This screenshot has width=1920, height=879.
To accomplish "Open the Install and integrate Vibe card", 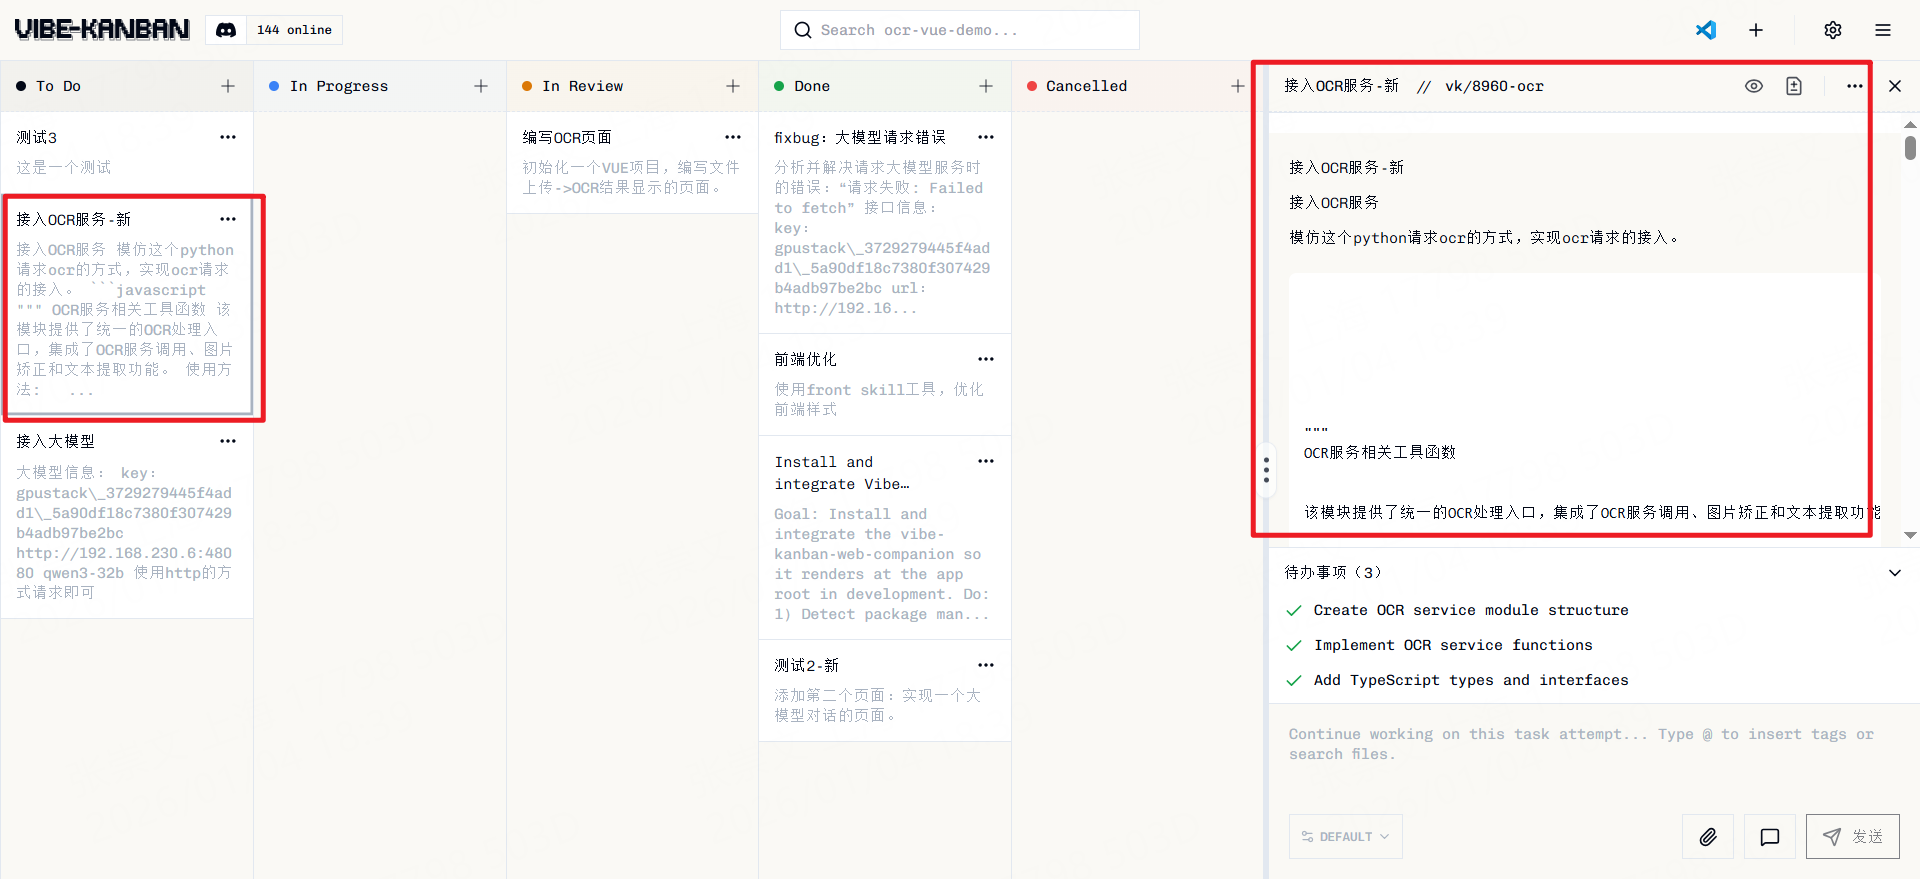I will click(885, 537).
